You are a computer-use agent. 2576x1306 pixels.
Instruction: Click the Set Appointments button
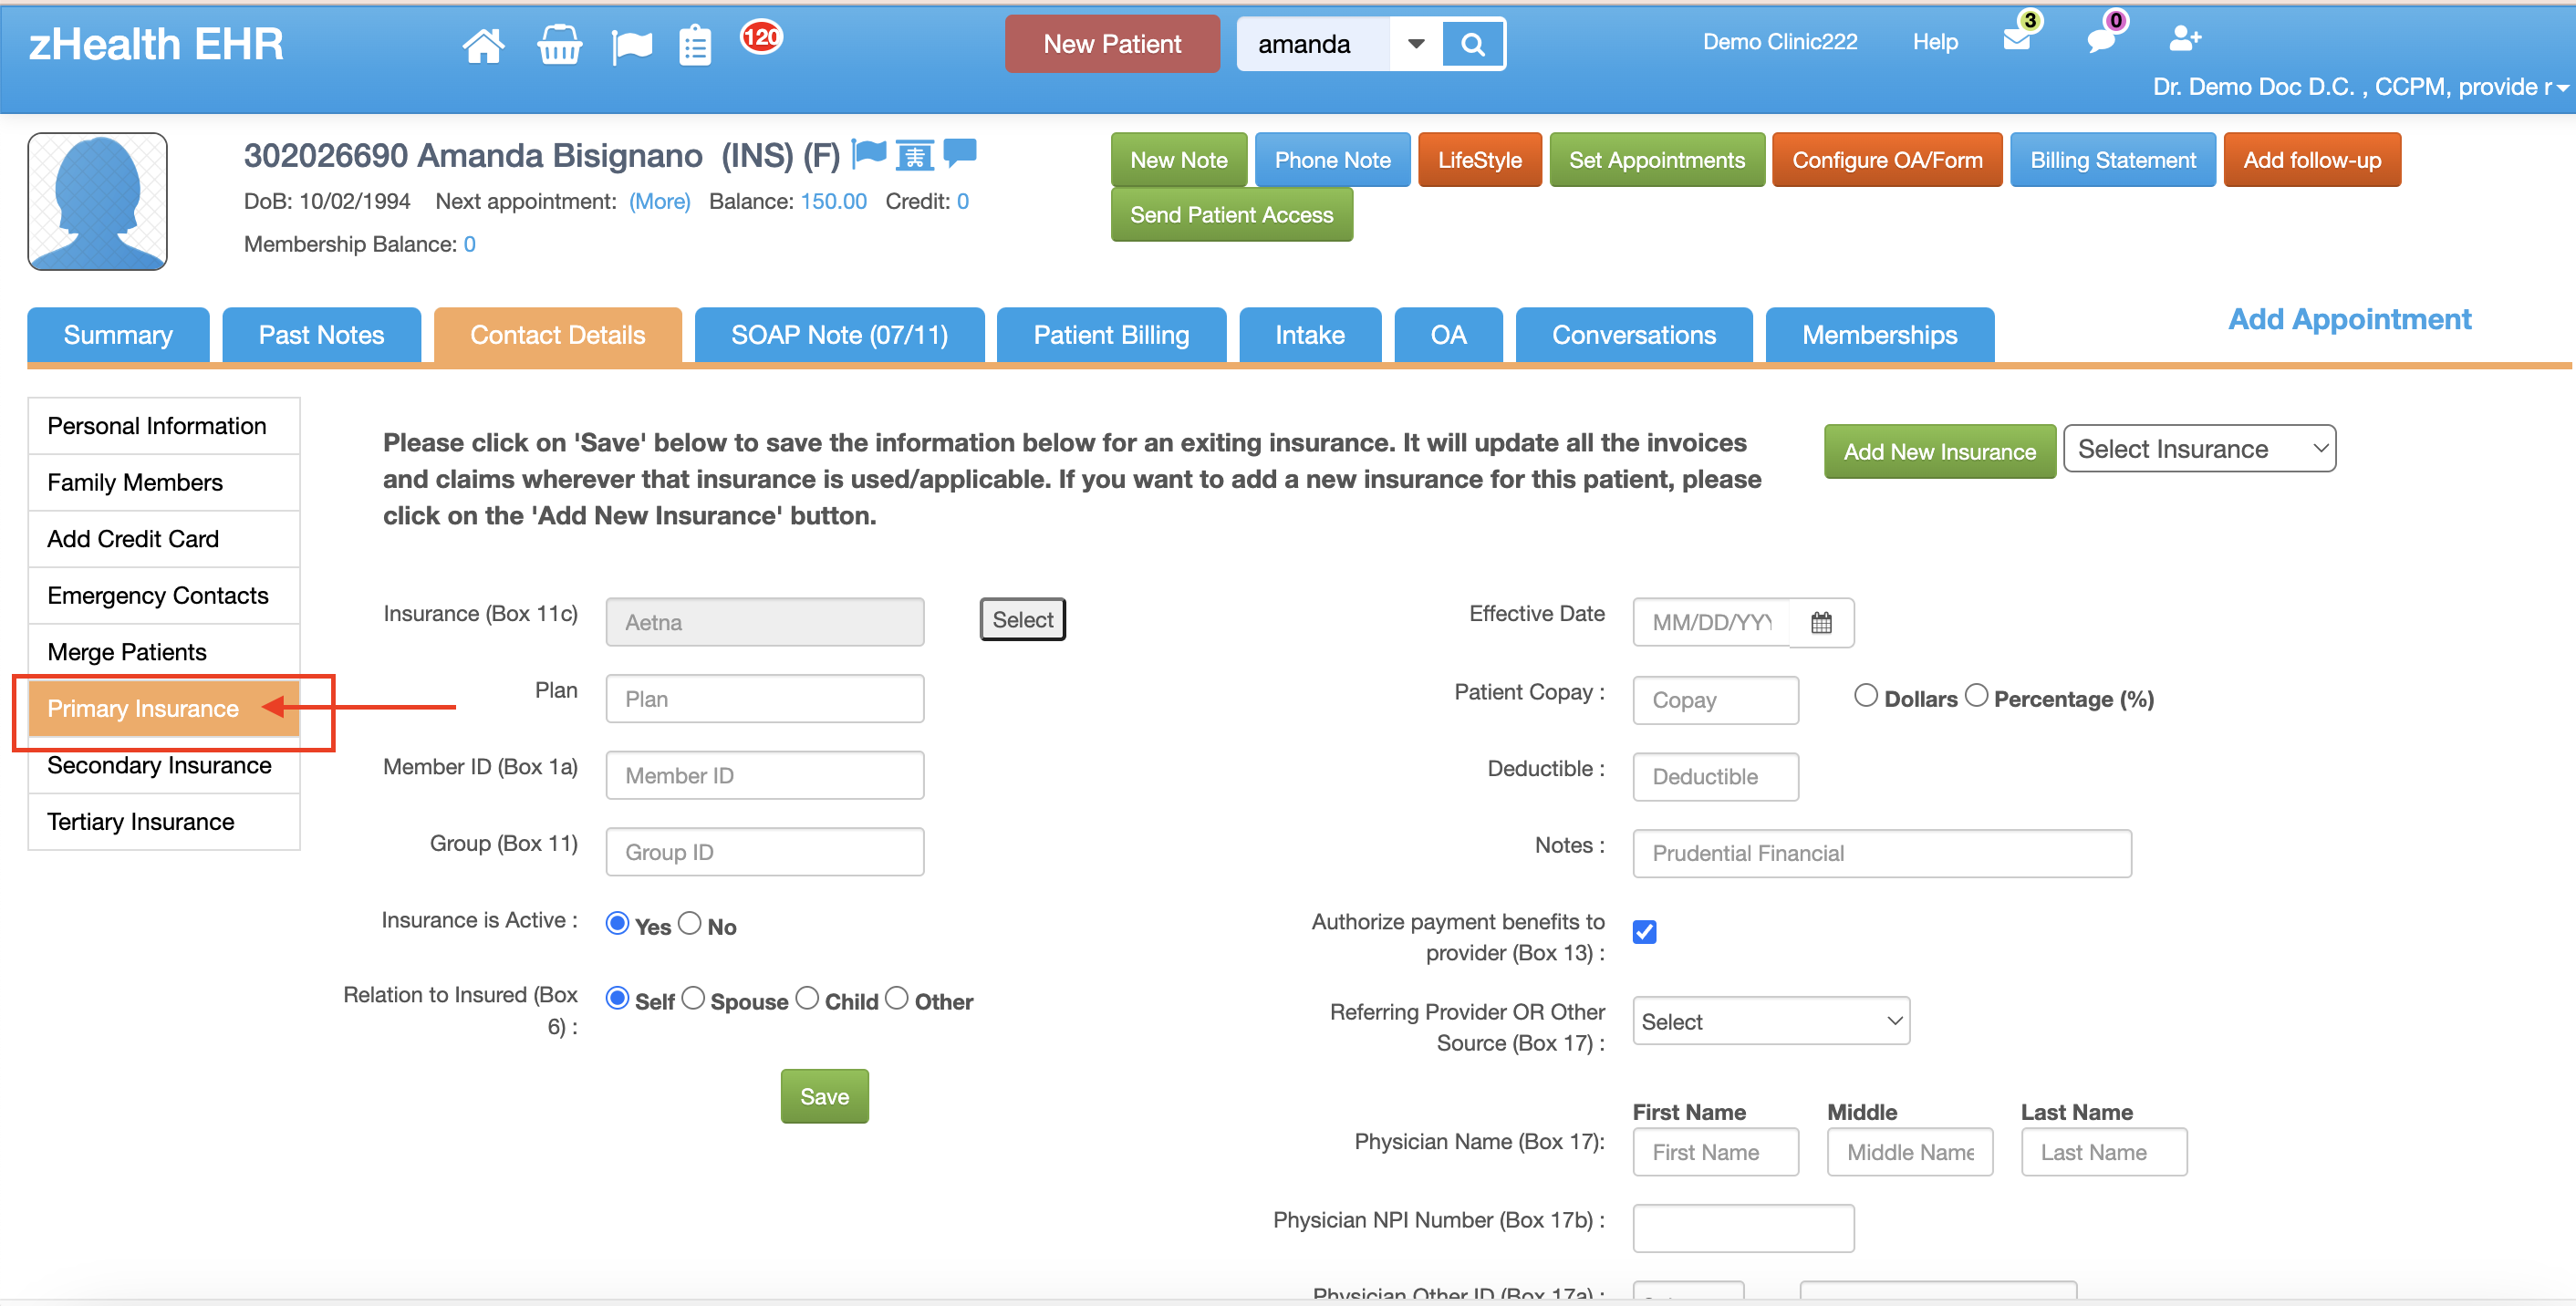pyautogui.click(x=1656, y=160)
